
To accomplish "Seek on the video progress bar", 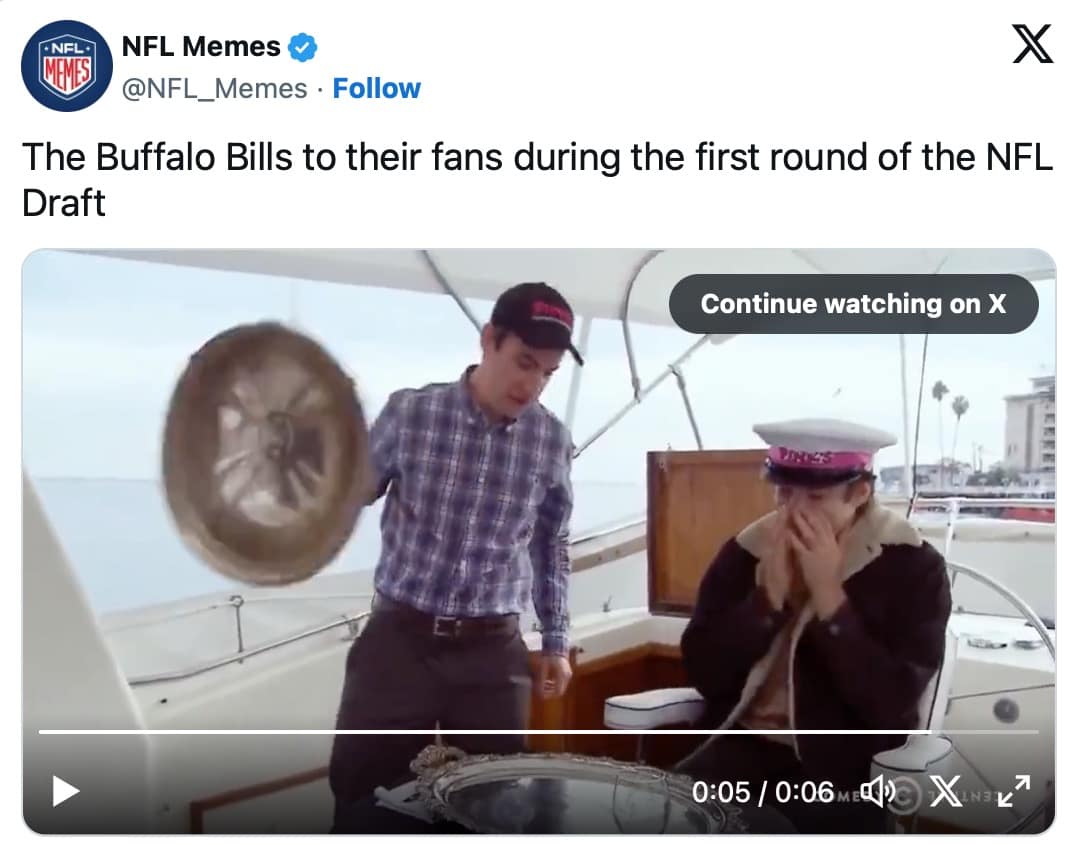I will point(500,732).
